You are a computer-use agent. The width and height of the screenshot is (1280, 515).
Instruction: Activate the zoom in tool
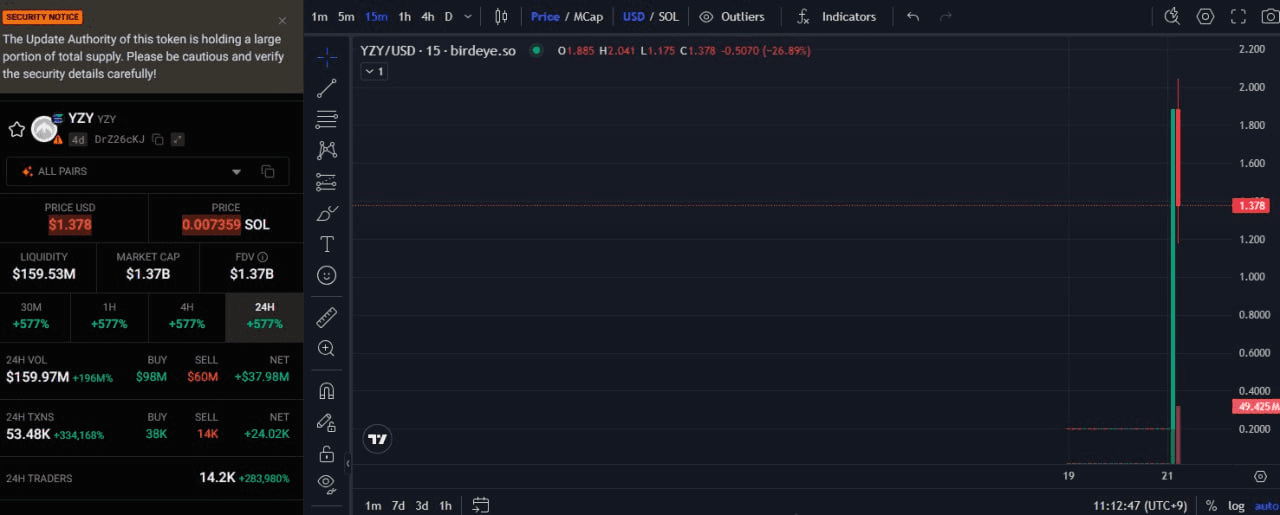(326, 348)
